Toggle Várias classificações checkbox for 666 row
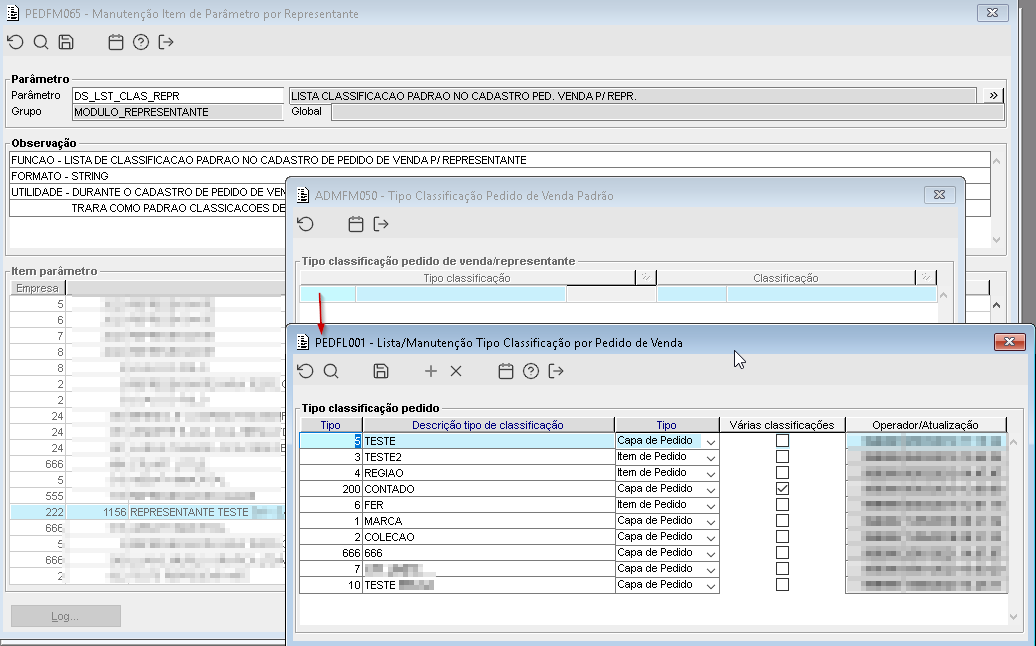 click(x=782, y=553)
